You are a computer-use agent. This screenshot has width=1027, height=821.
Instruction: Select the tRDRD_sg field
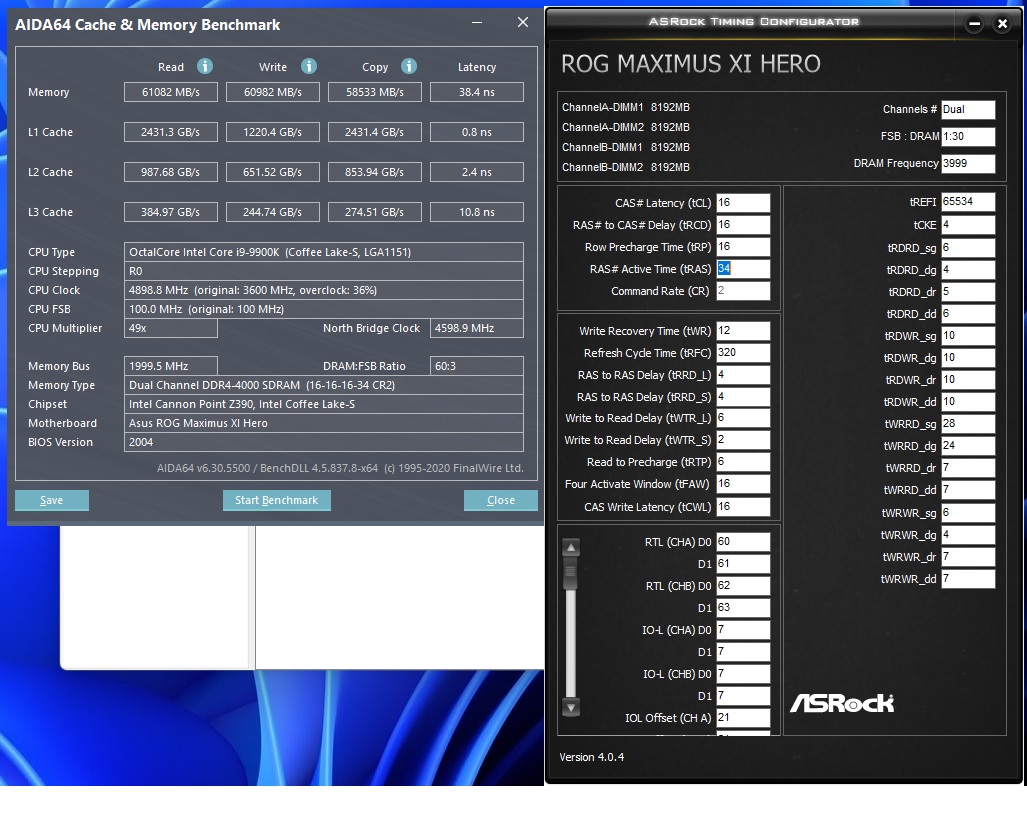pyautogui.click(x=968, y=248)
